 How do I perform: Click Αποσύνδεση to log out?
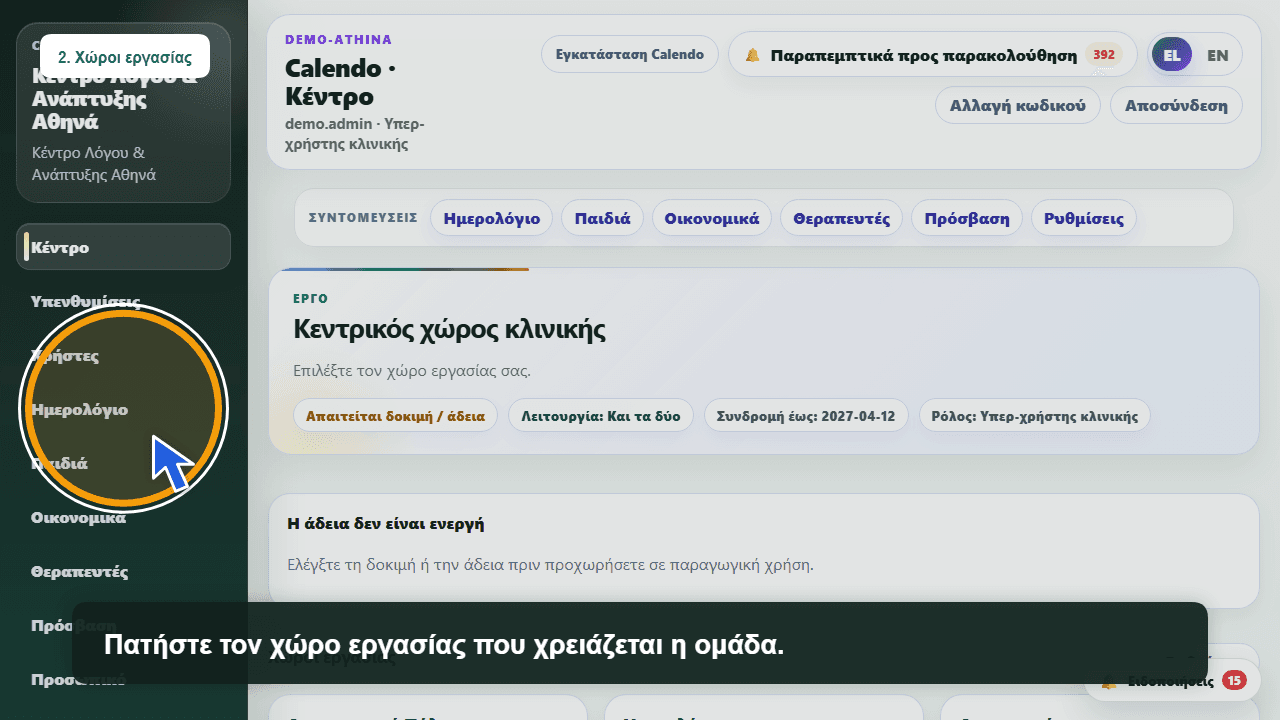coord(1176,105)
